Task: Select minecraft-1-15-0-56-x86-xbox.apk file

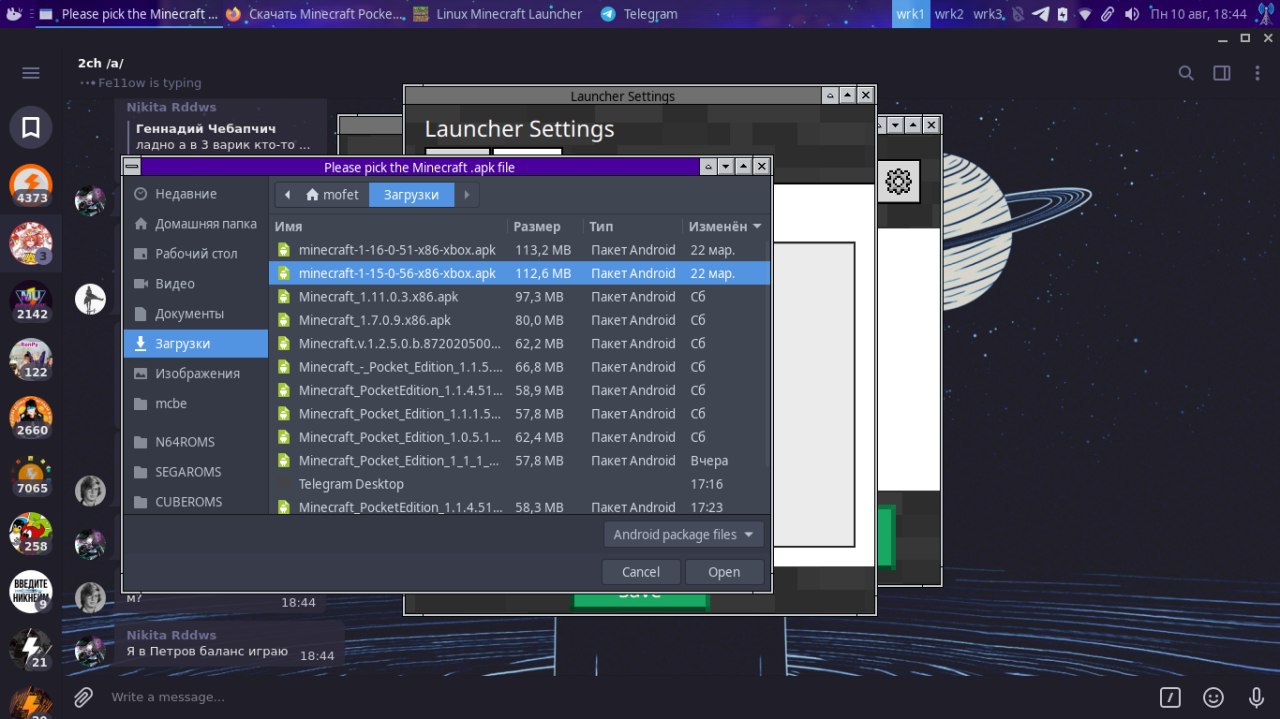Action: pos(517,273)
